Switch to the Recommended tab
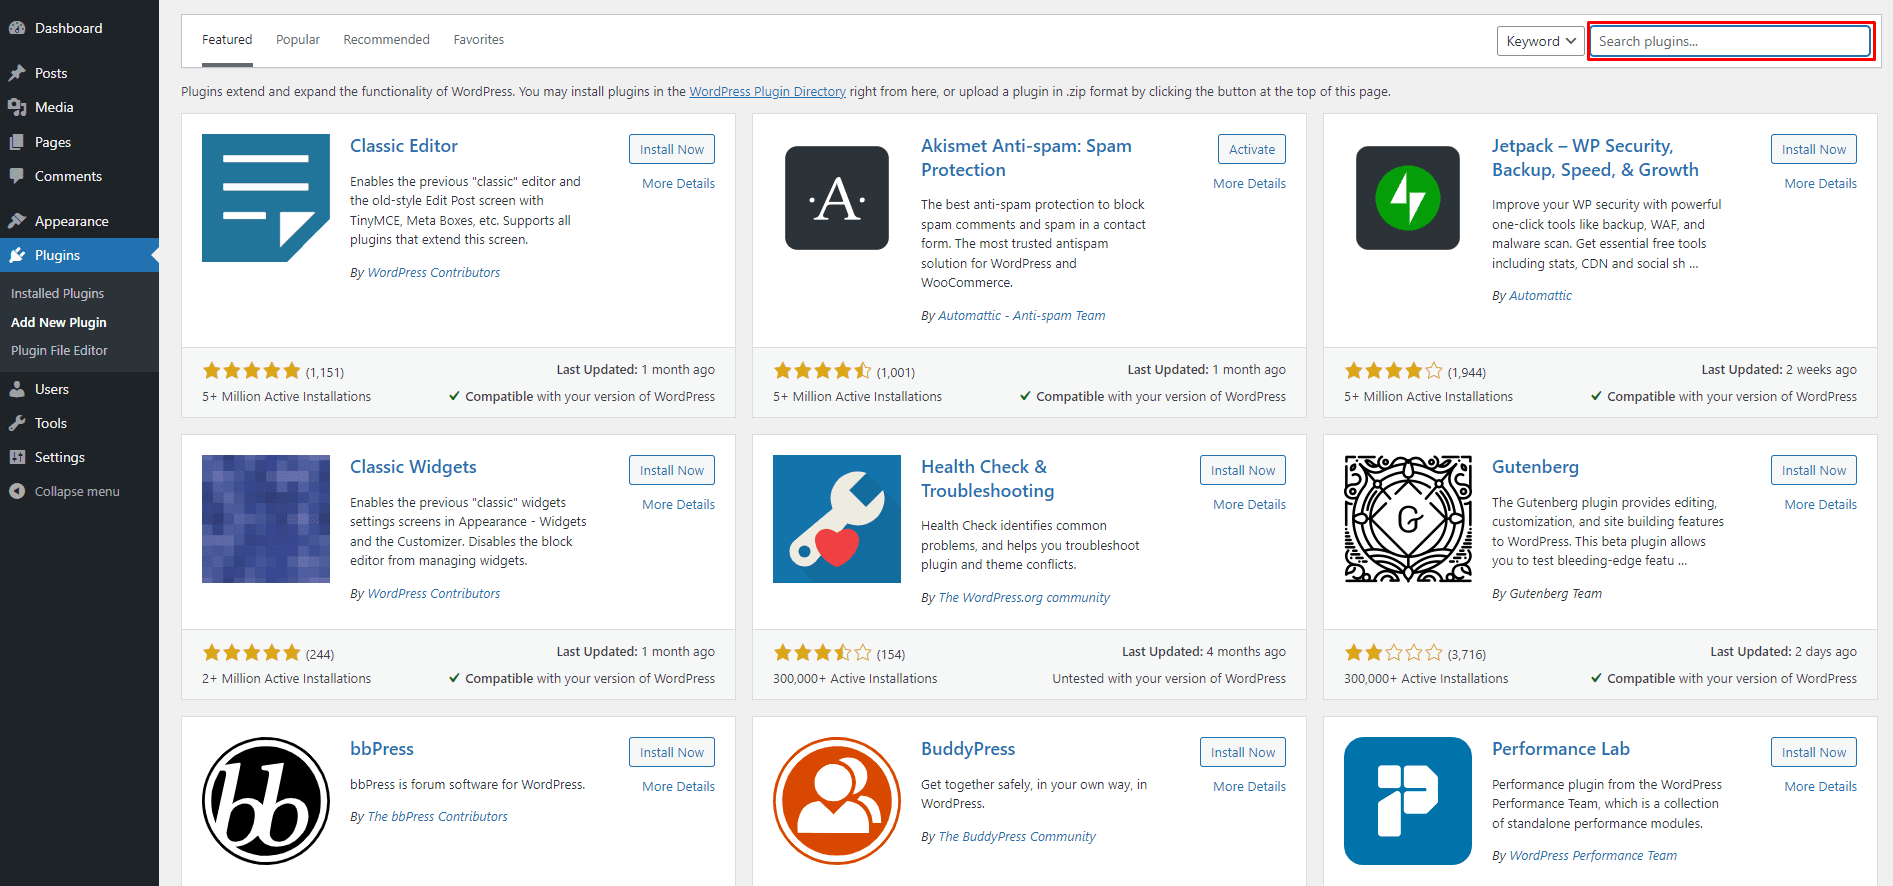The image size is (1893, 886). click(x=386, y=40)
